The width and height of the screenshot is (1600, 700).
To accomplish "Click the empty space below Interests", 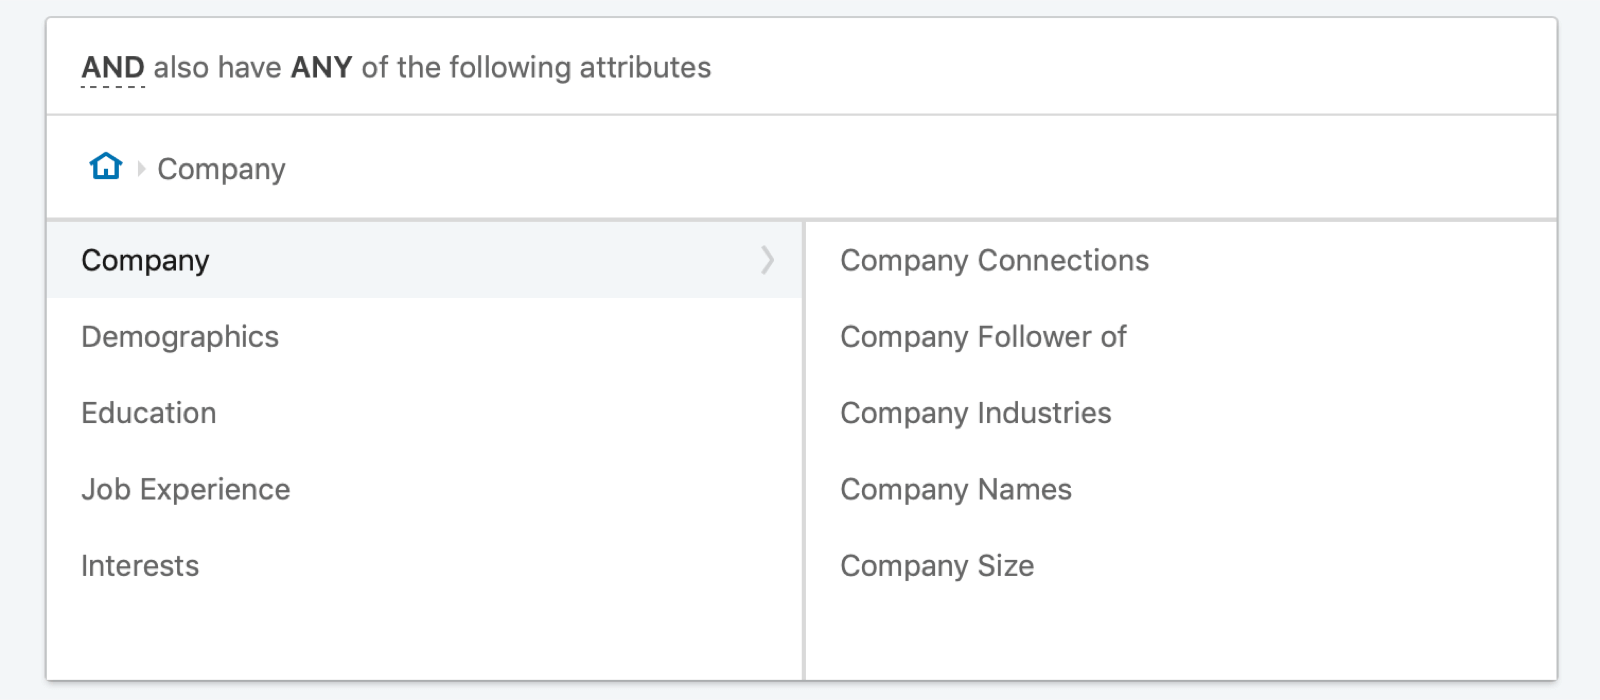I will 424,640.
